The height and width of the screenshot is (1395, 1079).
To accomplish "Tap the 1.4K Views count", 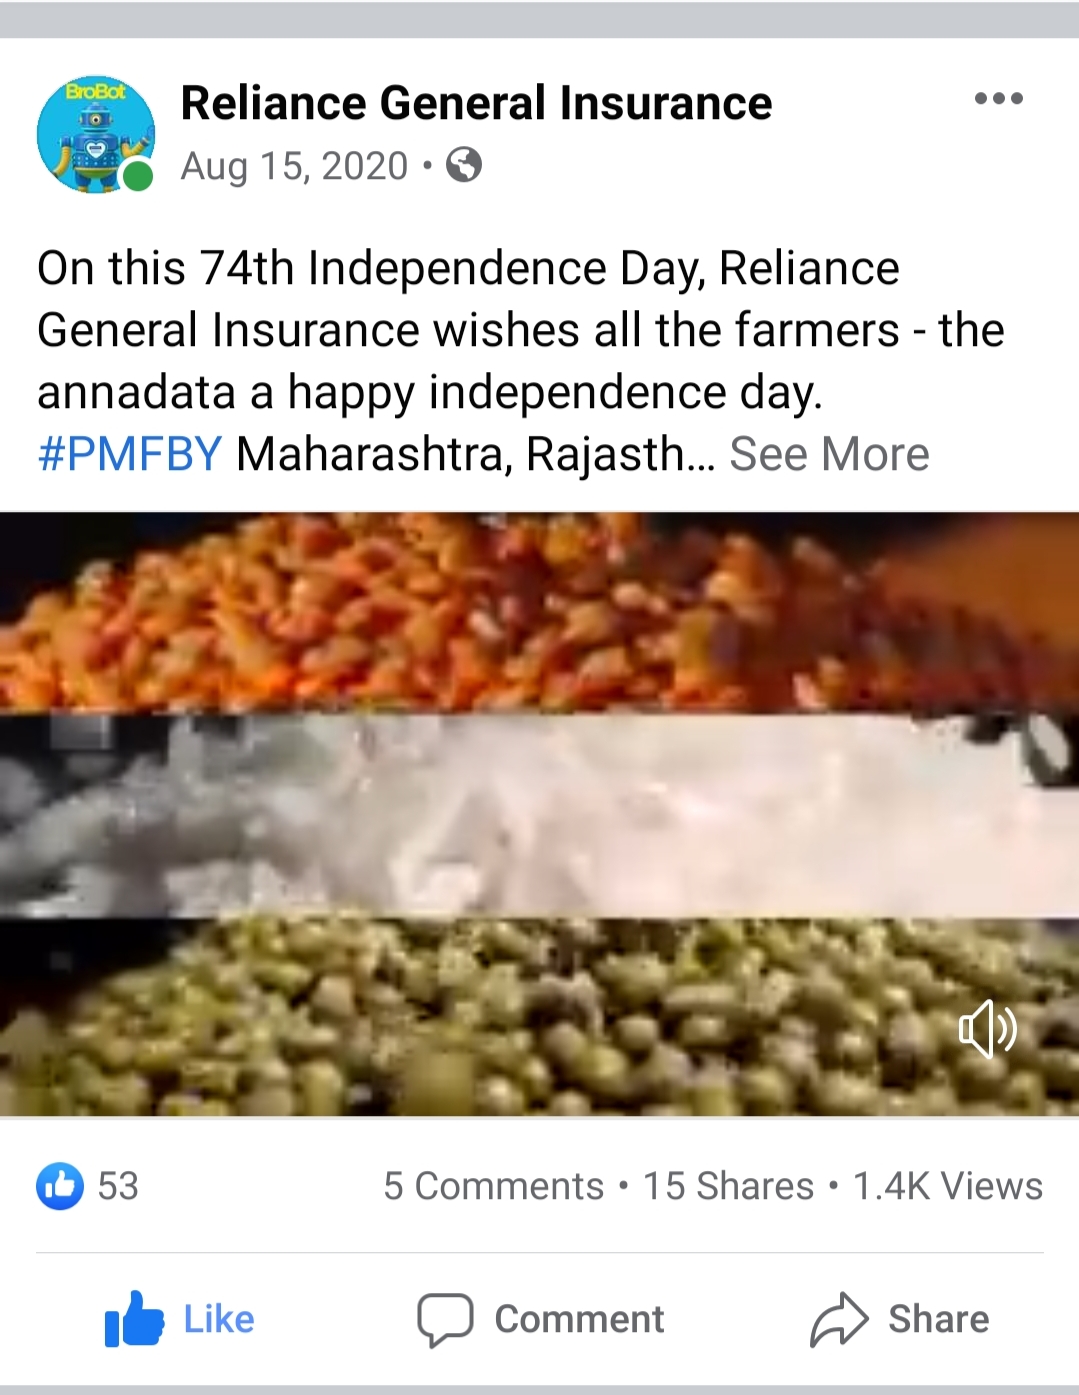I will click(x=947, y=1186).
